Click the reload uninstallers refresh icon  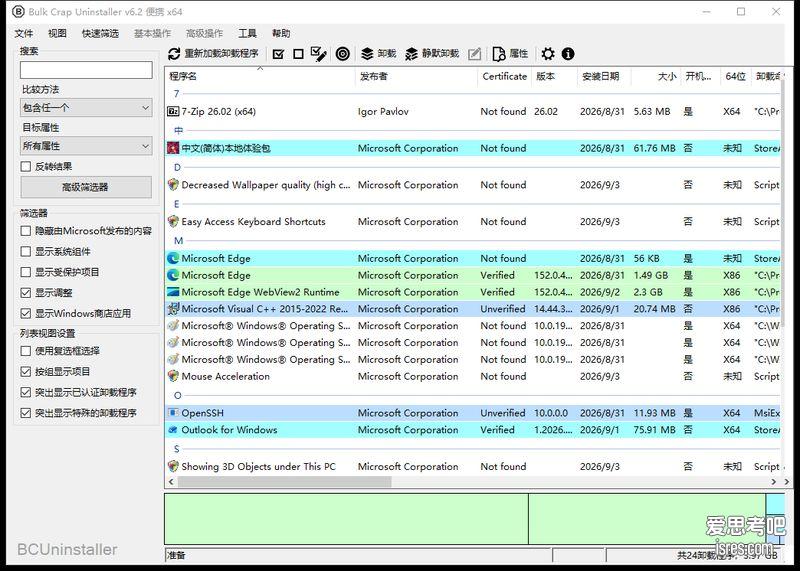tap(174, 54)
